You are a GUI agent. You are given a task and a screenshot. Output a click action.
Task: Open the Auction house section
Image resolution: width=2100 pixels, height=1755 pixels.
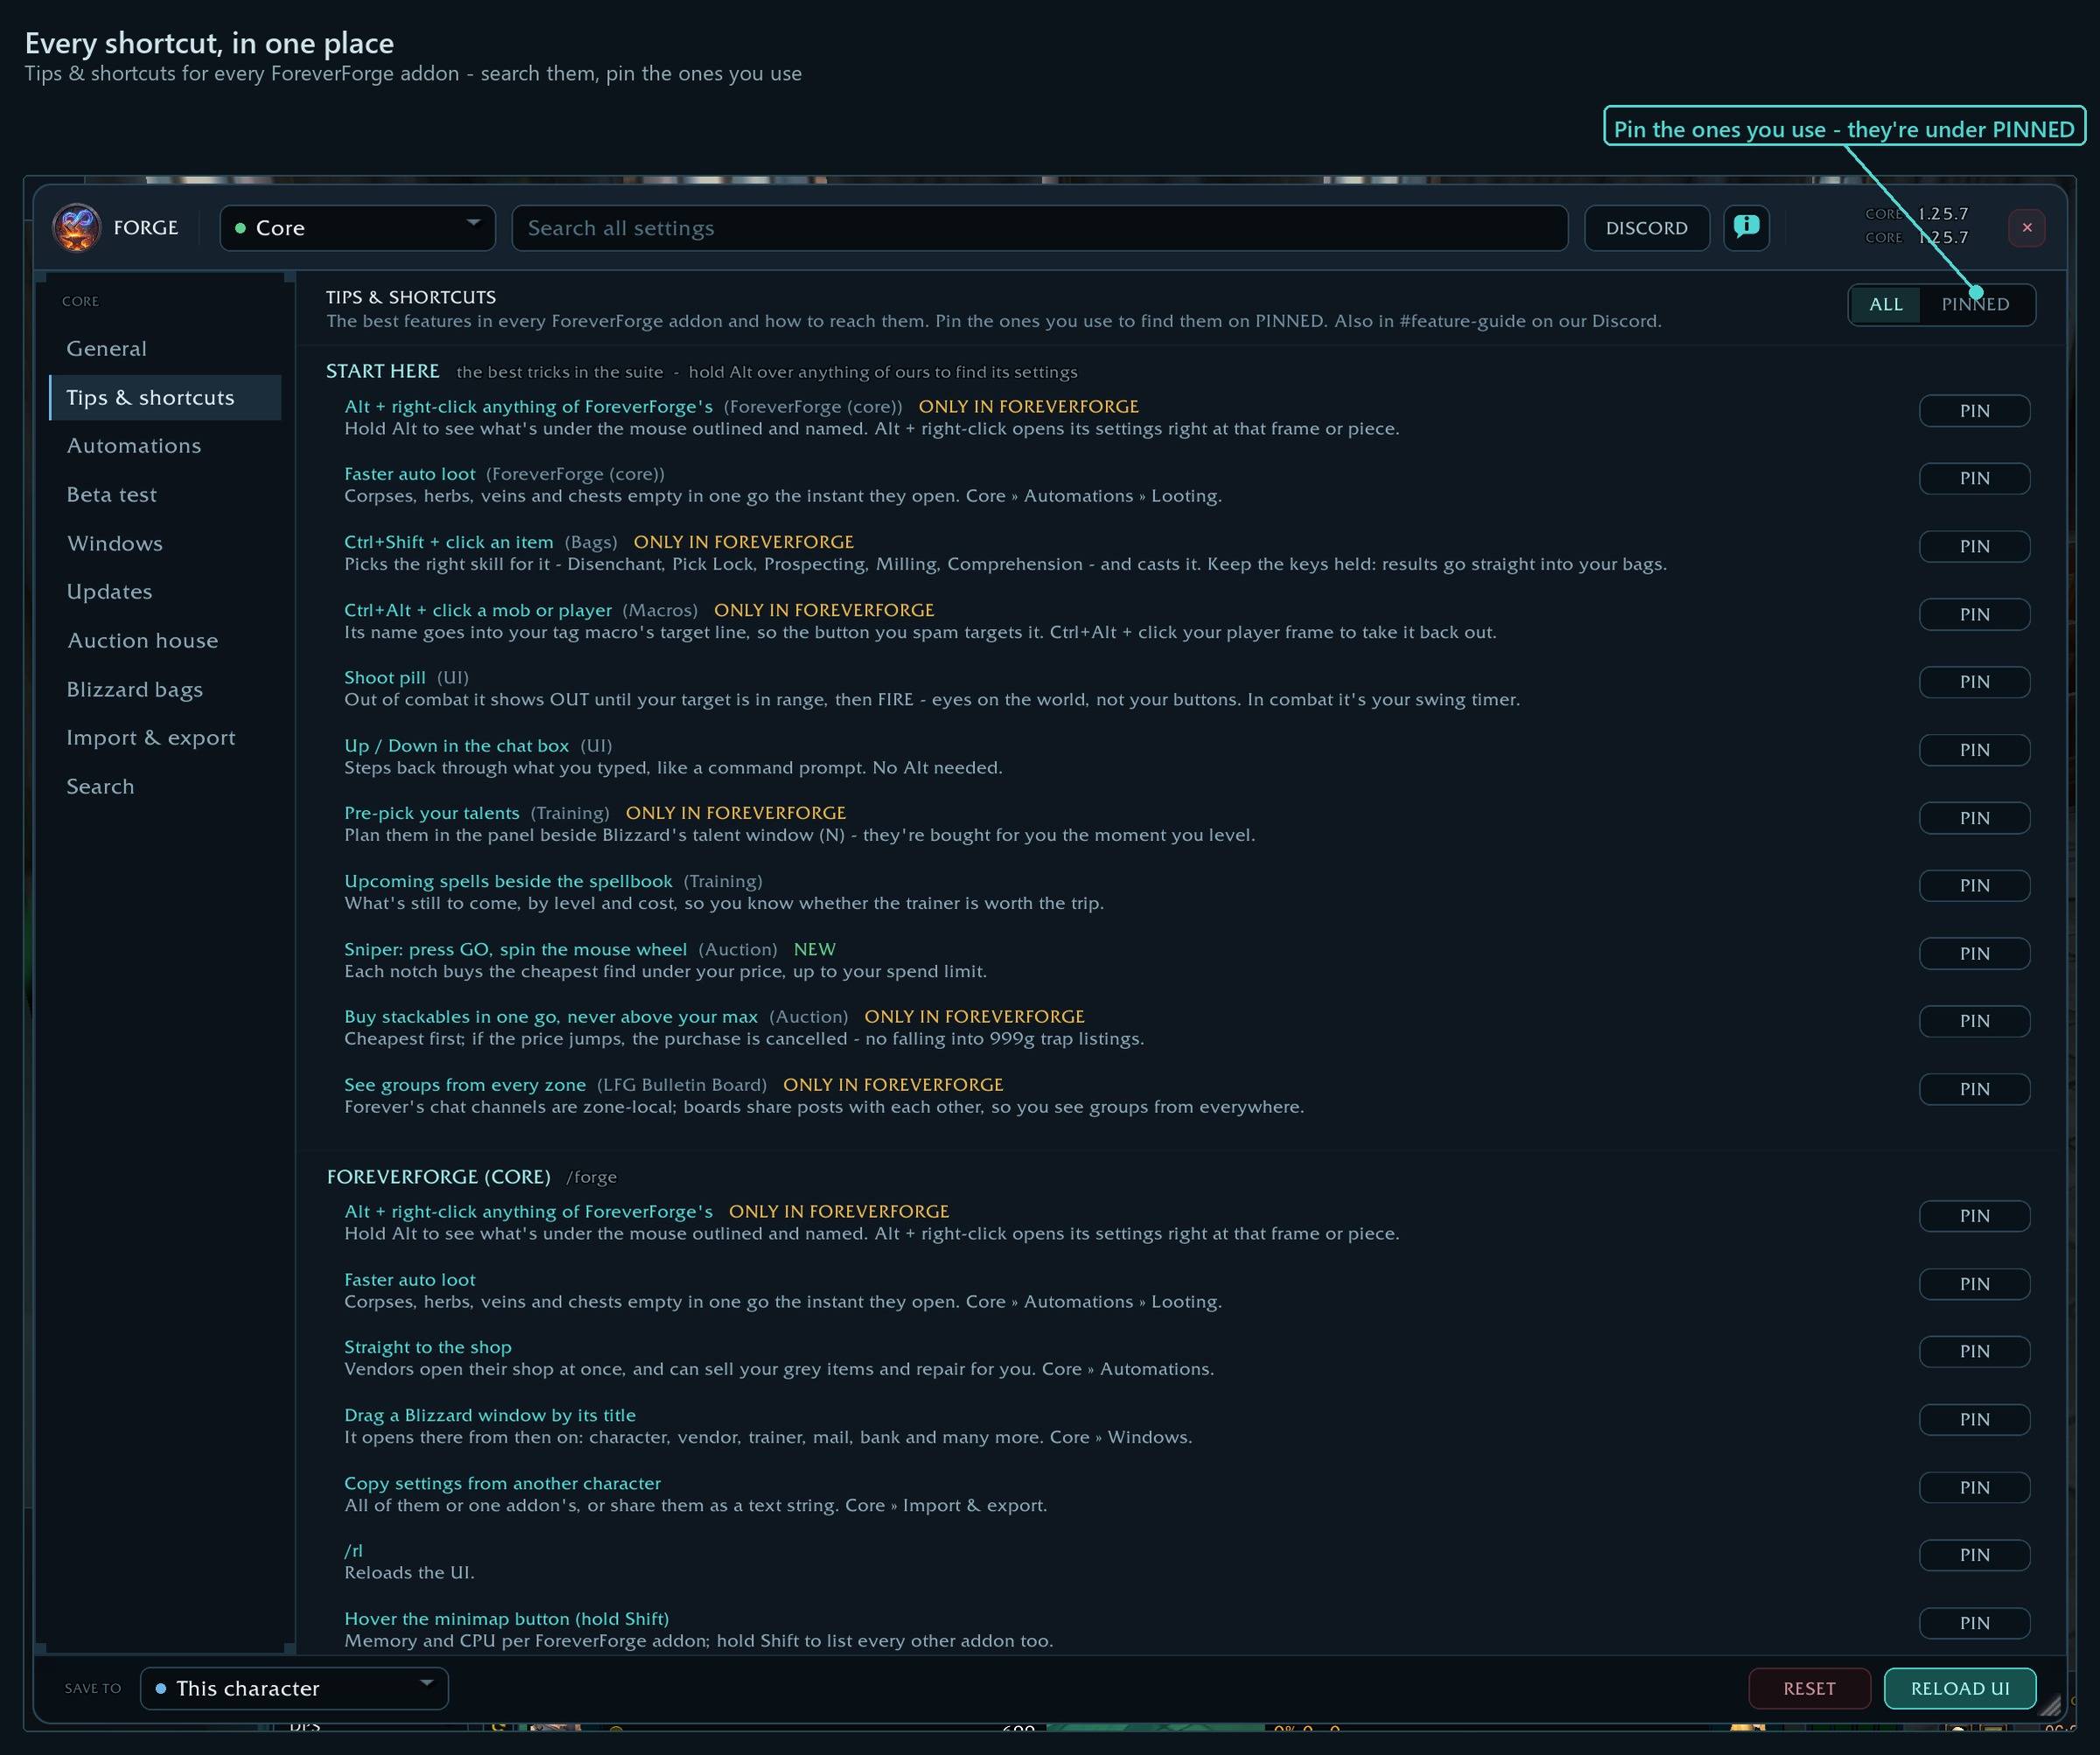165,640
